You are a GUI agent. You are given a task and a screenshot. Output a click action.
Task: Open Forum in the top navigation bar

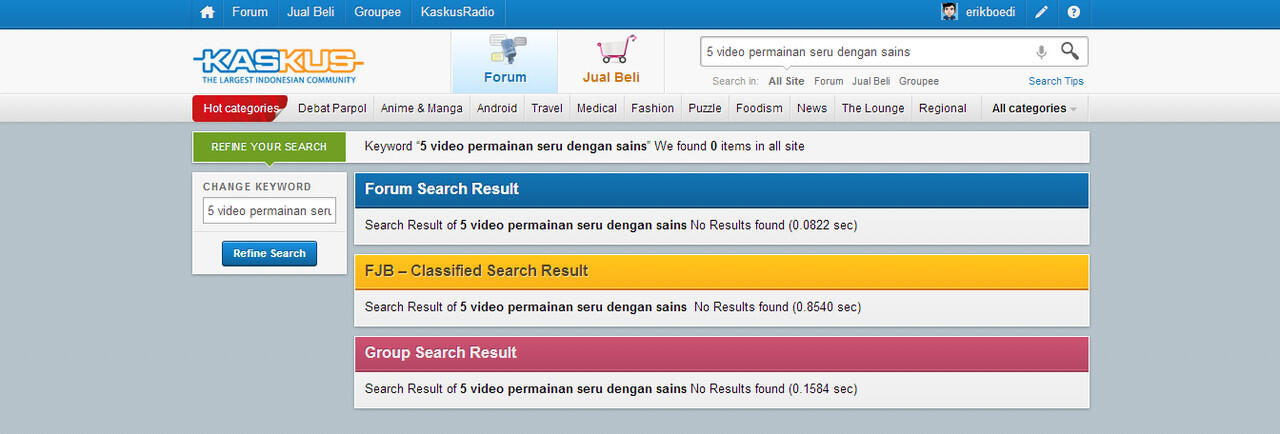pyautogui.click(x=250, y=12)
